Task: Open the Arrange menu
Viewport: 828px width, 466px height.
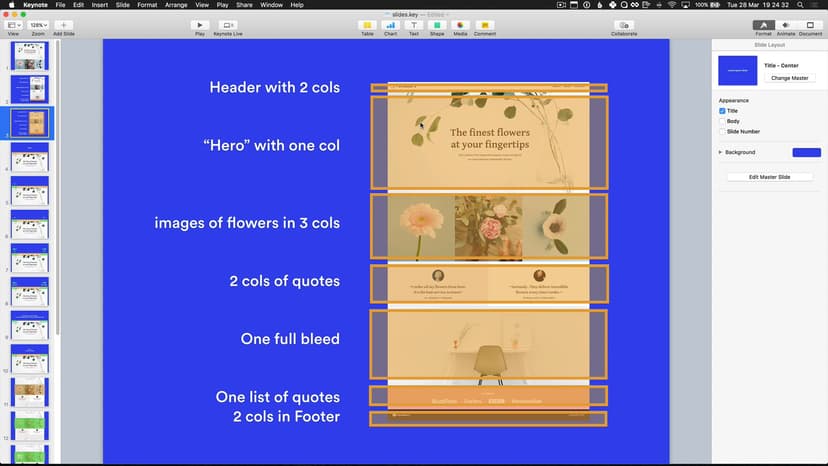Action: [176, 5]
